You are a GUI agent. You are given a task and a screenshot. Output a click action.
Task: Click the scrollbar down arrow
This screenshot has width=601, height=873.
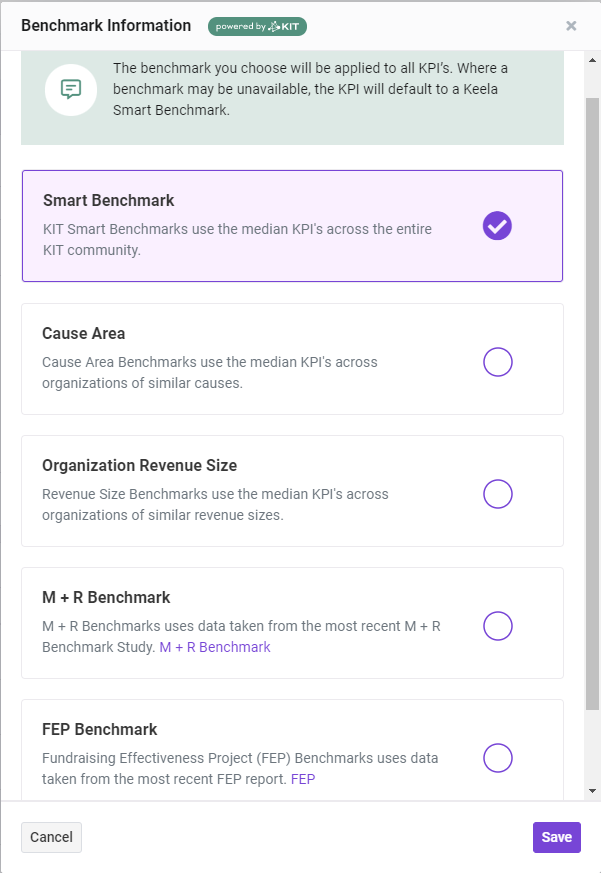click(x=592, y=791)
